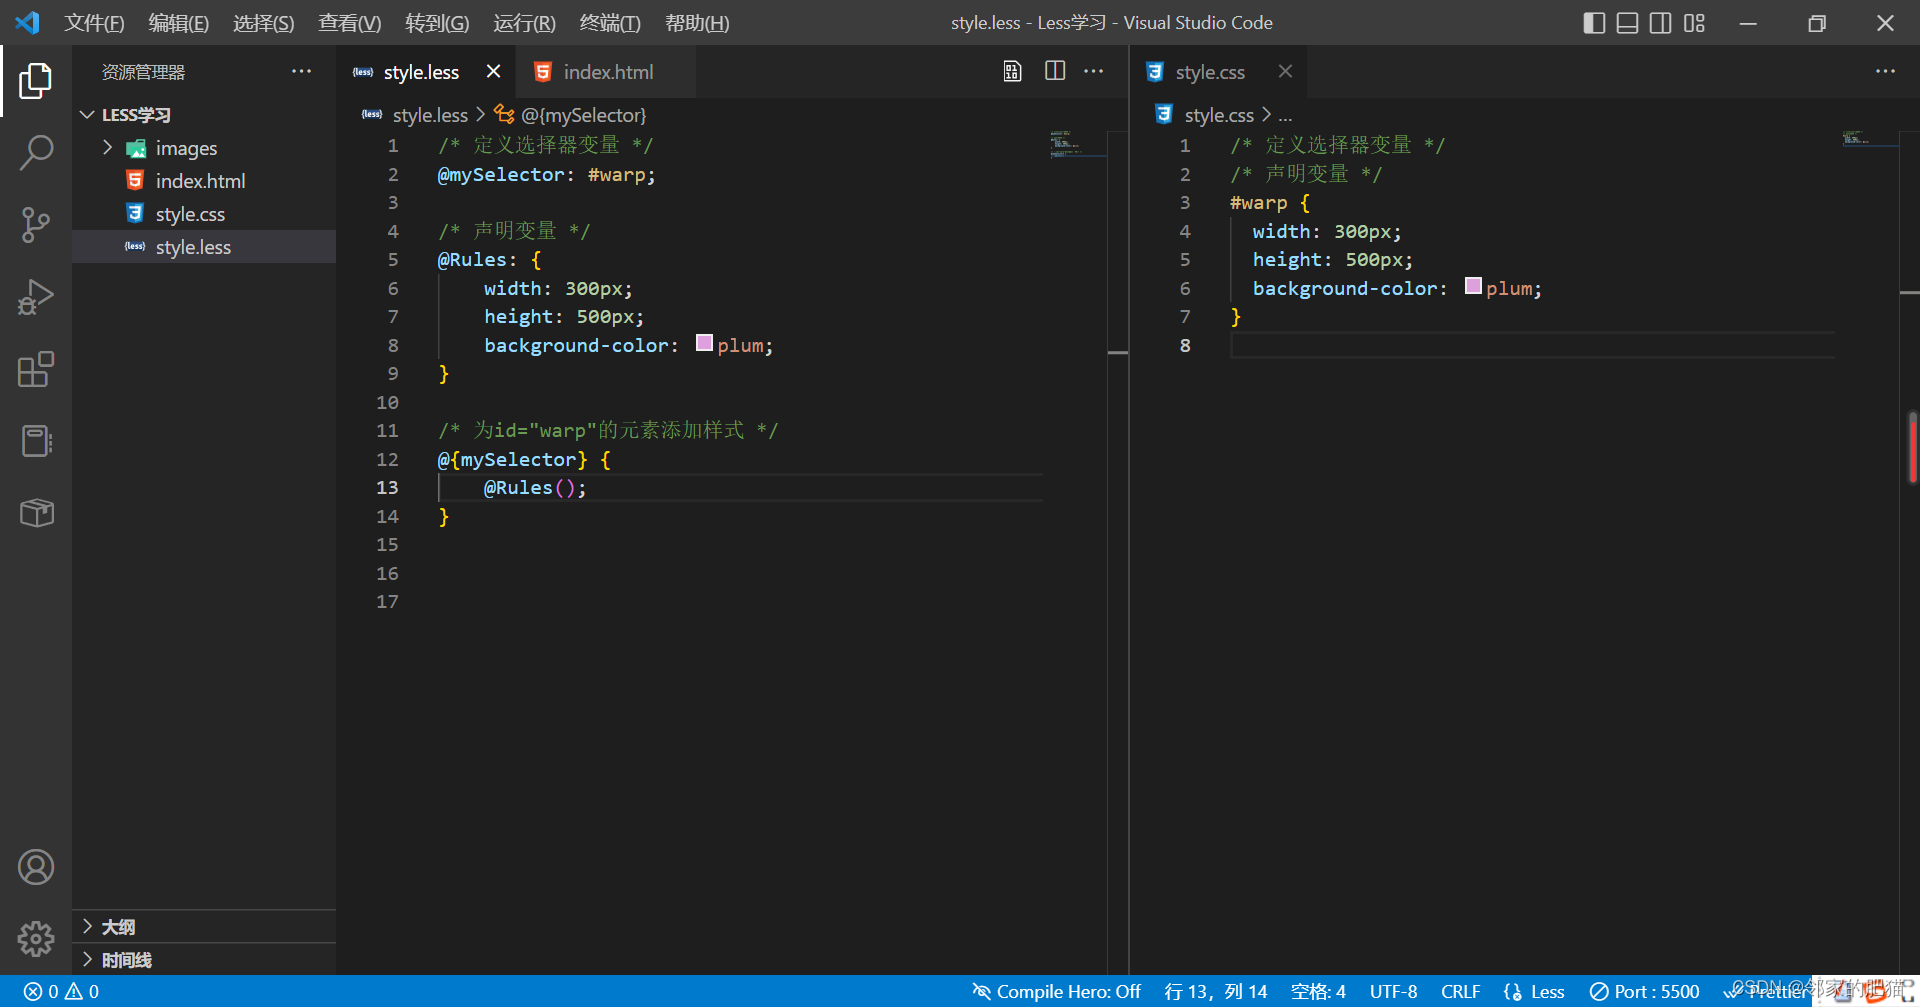Open Source Control view icon
1920x1007 pixels.
tap(36, 225)
